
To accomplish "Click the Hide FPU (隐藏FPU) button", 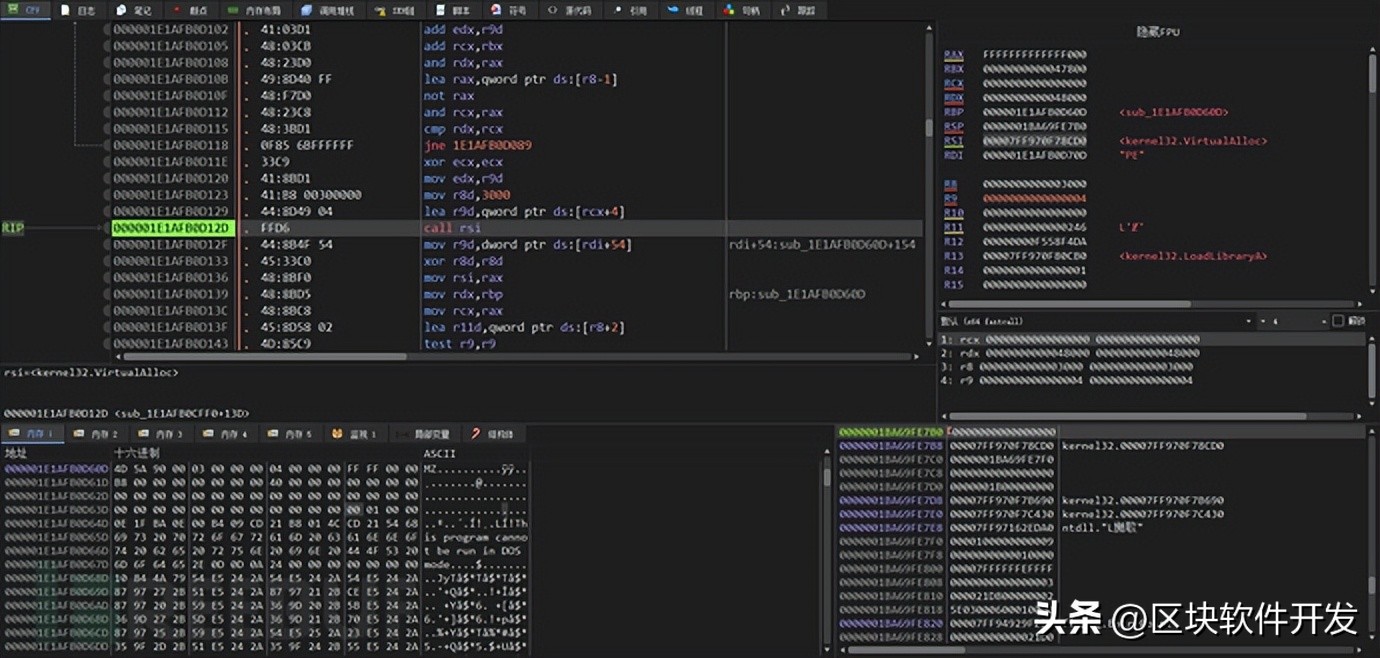I will (1158, 32).
